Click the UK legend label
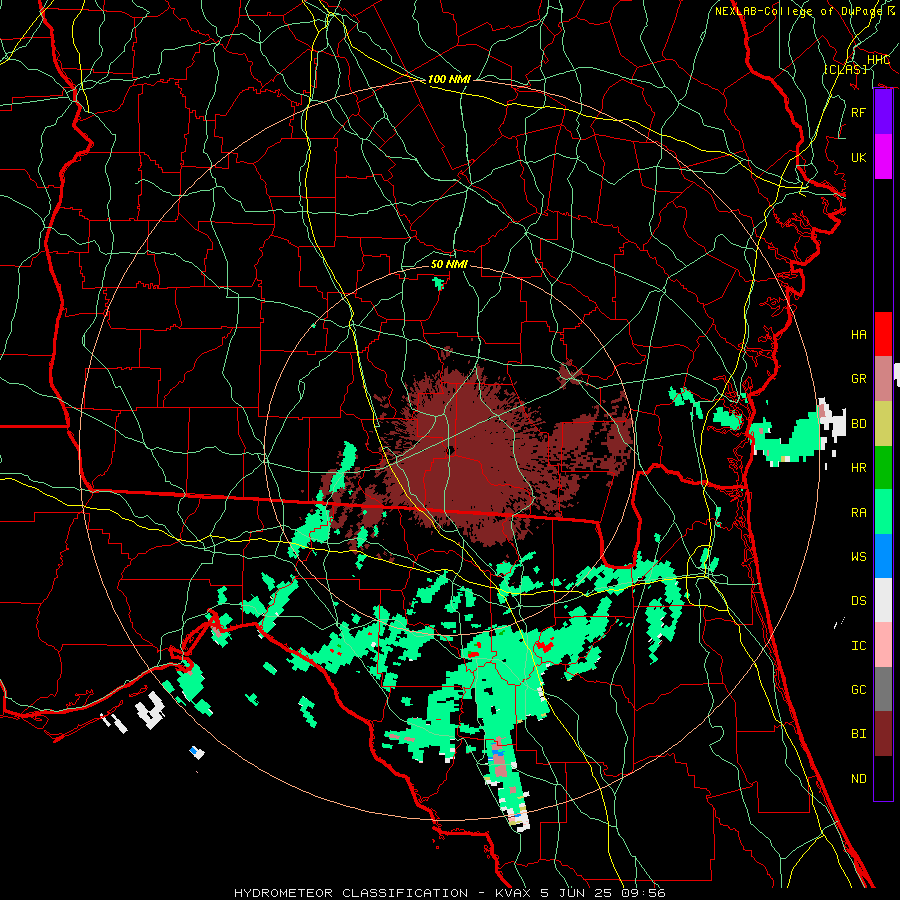This screenshot has height=900, width=900. pyautogui.click(x=859, y=157)
